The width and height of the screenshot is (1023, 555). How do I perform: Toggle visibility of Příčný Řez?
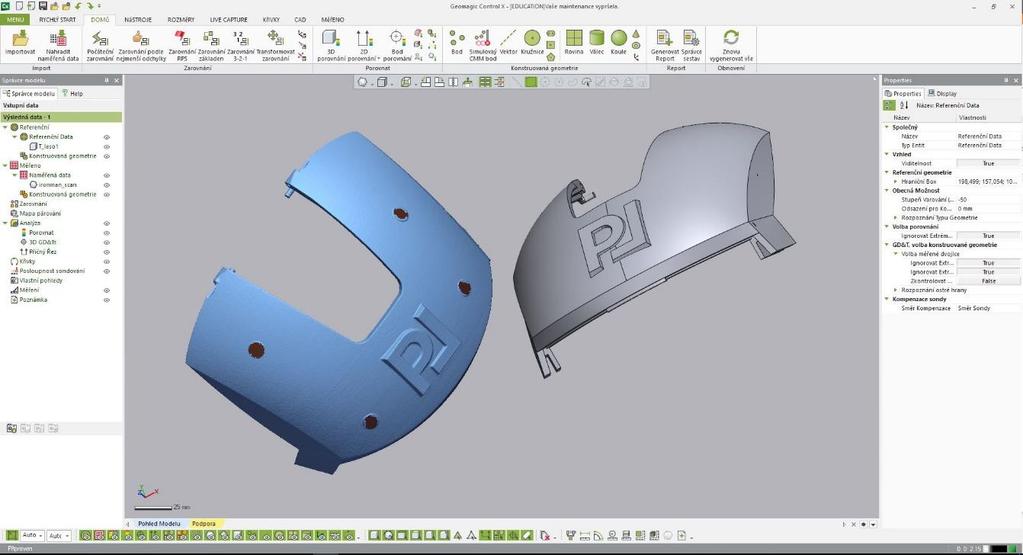tap(106, 252)
